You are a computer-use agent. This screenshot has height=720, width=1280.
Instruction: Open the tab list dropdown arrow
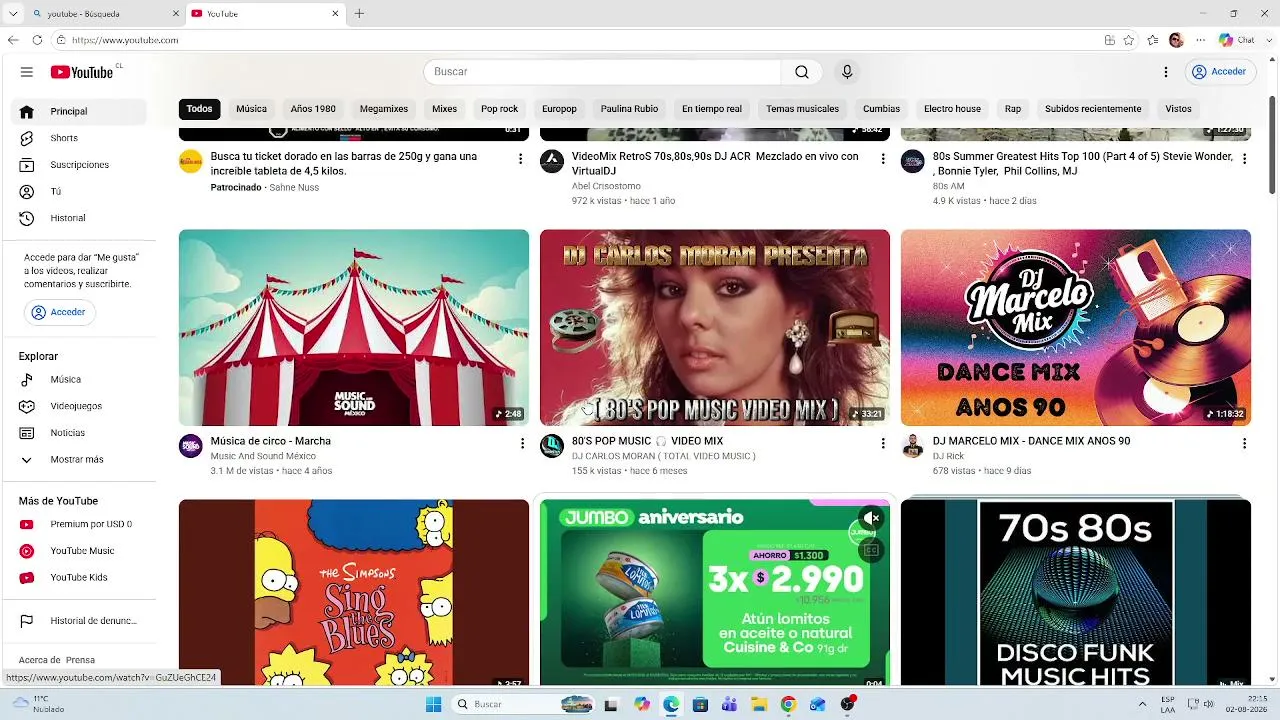coord(13,13)
